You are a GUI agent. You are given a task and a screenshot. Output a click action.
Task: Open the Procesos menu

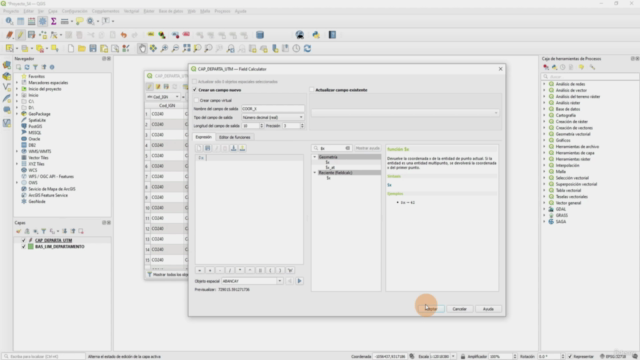point(222,11)
